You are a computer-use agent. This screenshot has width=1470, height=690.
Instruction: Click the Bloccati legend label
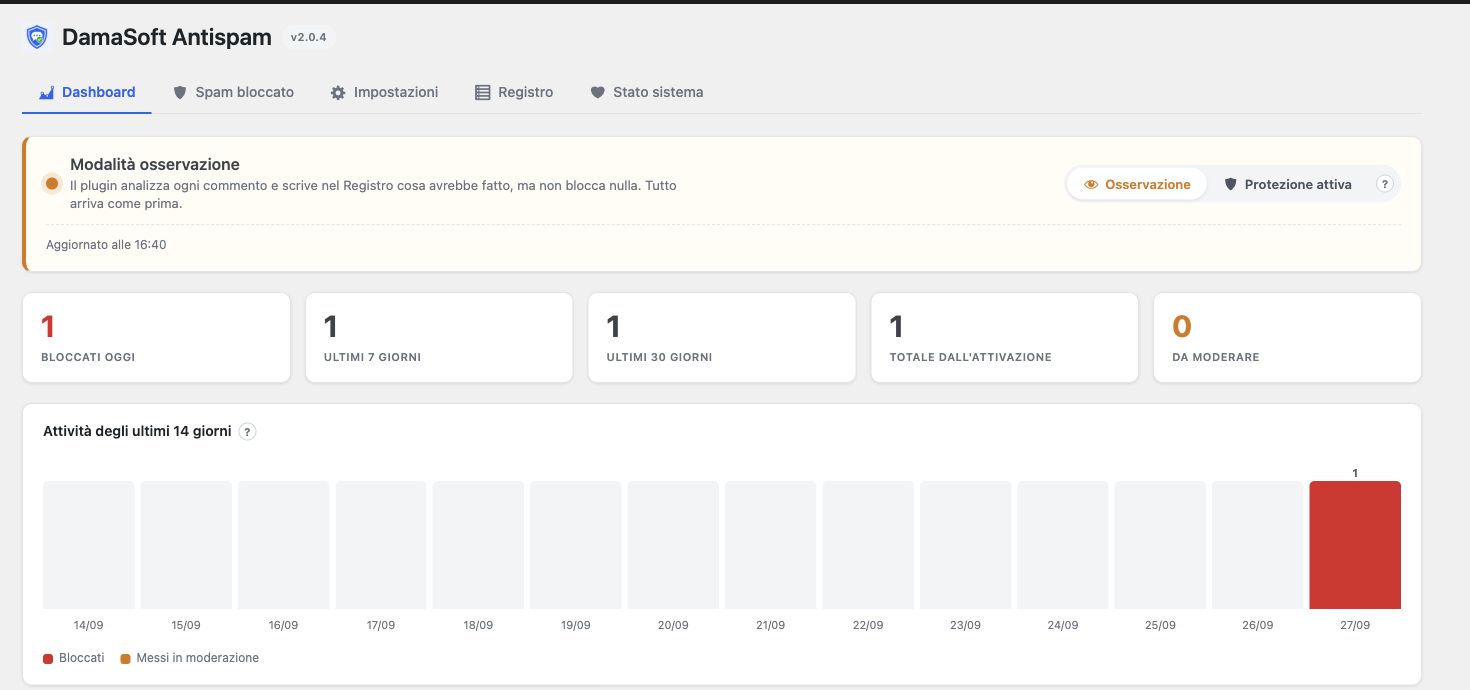tap(81, 658)
